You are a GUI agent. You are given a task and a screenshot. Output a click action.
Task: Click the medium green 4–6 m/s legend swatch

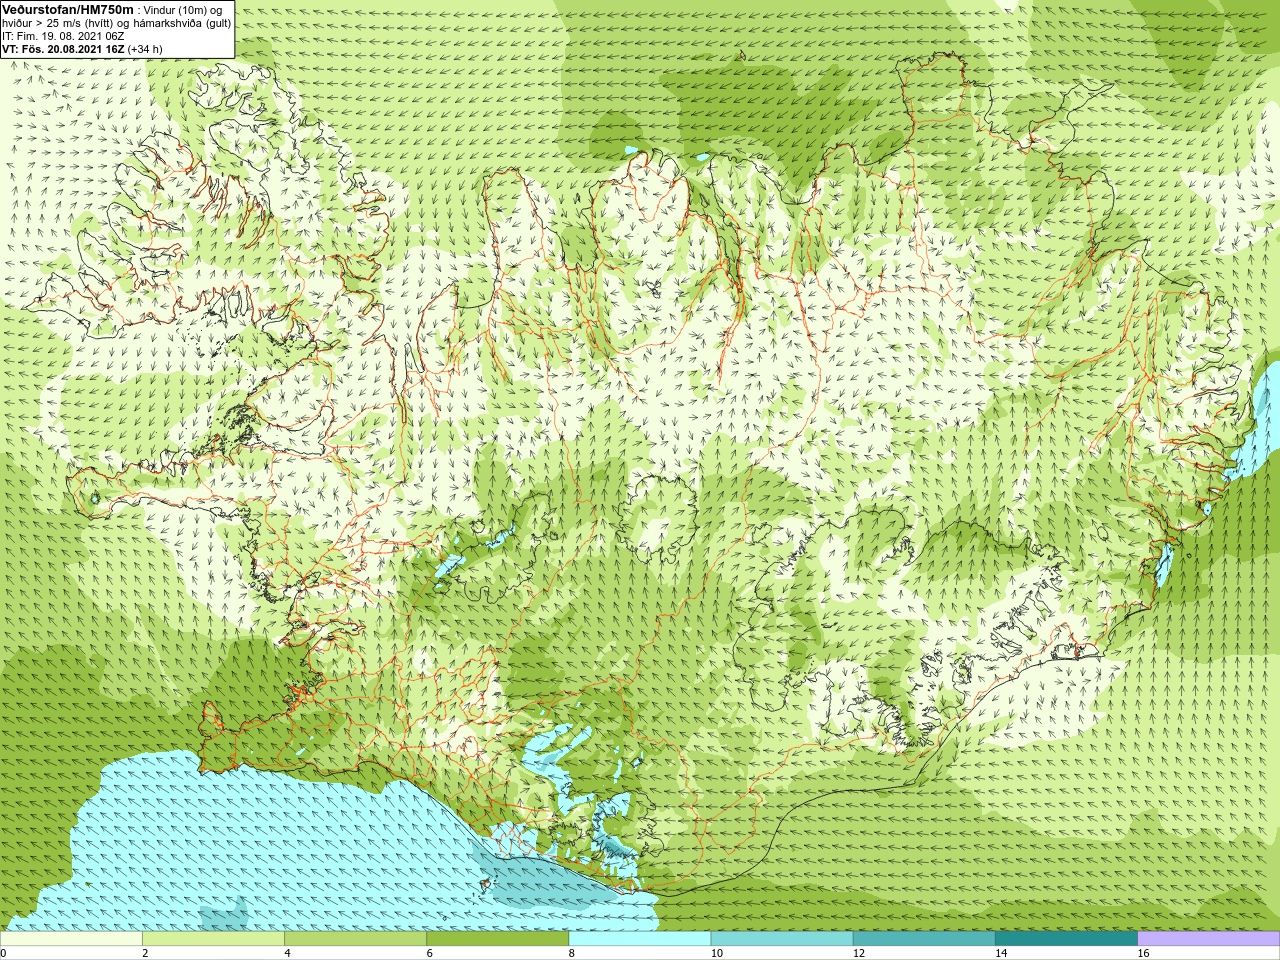[355, 939]
